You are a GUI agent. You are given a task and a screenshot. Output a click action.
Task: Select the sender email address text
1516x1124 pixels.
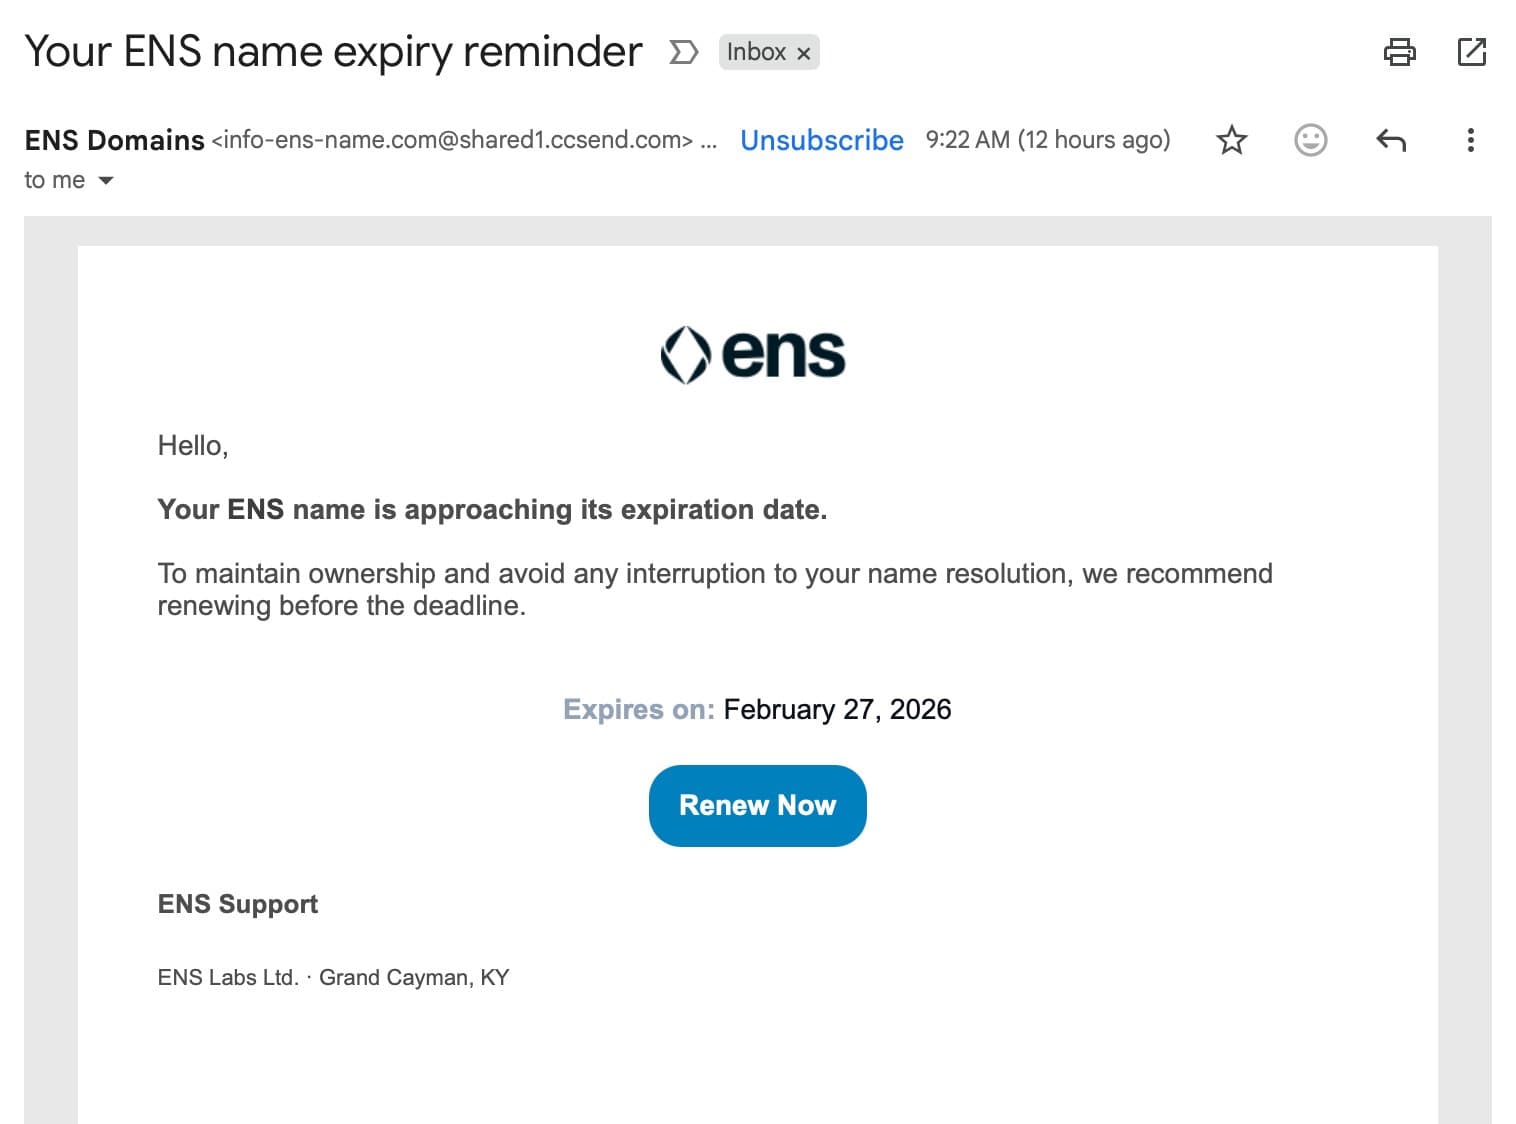pyautogui.click(x=452, y=140)
